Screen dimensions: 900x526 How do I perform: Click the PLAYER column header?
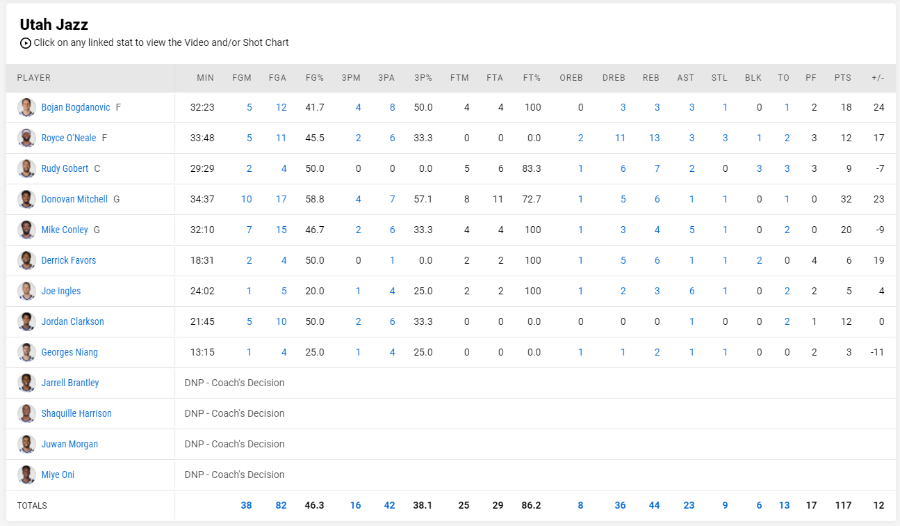[x=34, y=78]
